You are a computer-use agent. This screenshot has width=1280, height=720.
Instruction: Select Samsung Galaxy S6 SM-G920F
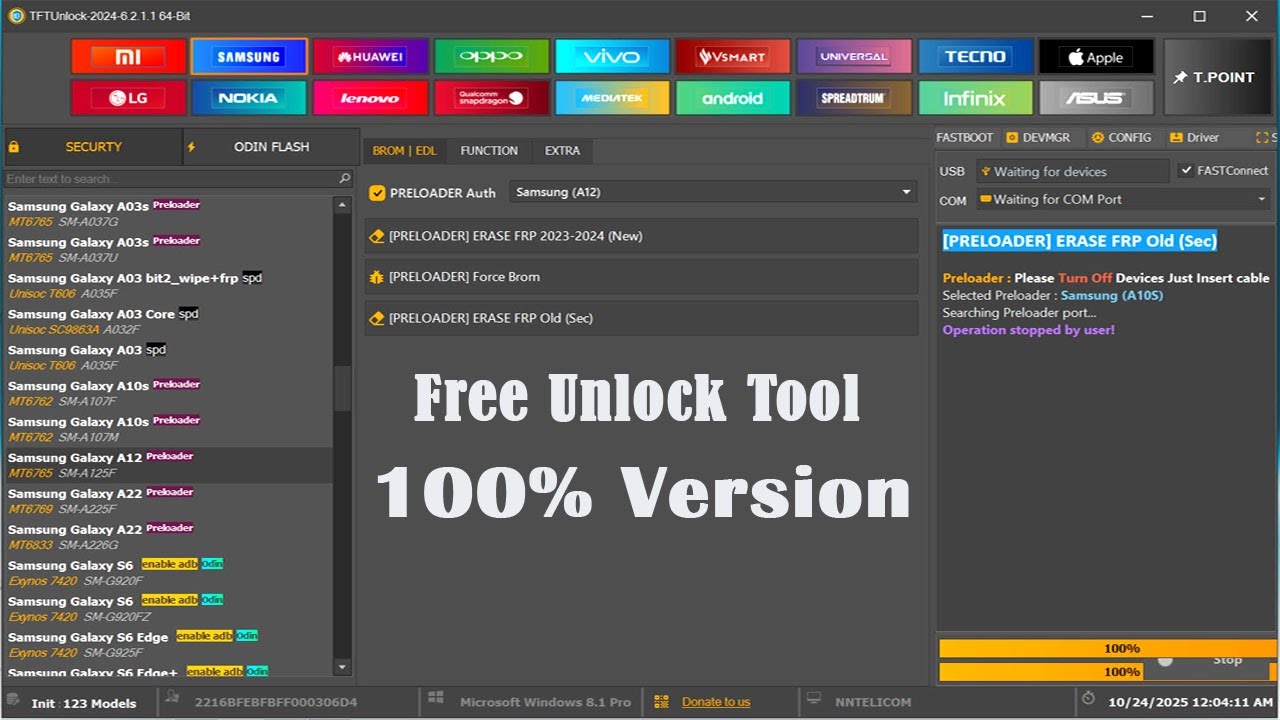(x=168, y=573)
